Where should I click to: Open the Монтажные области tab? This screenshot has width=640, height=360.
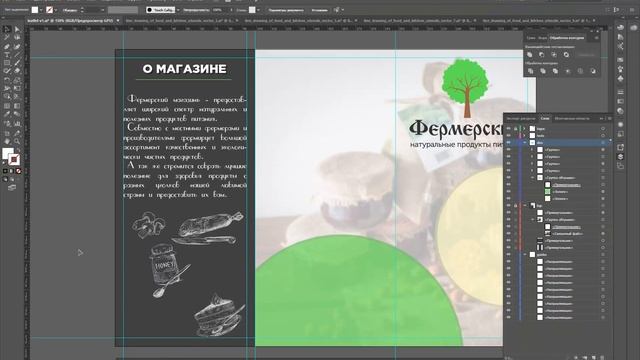(572, 118)
